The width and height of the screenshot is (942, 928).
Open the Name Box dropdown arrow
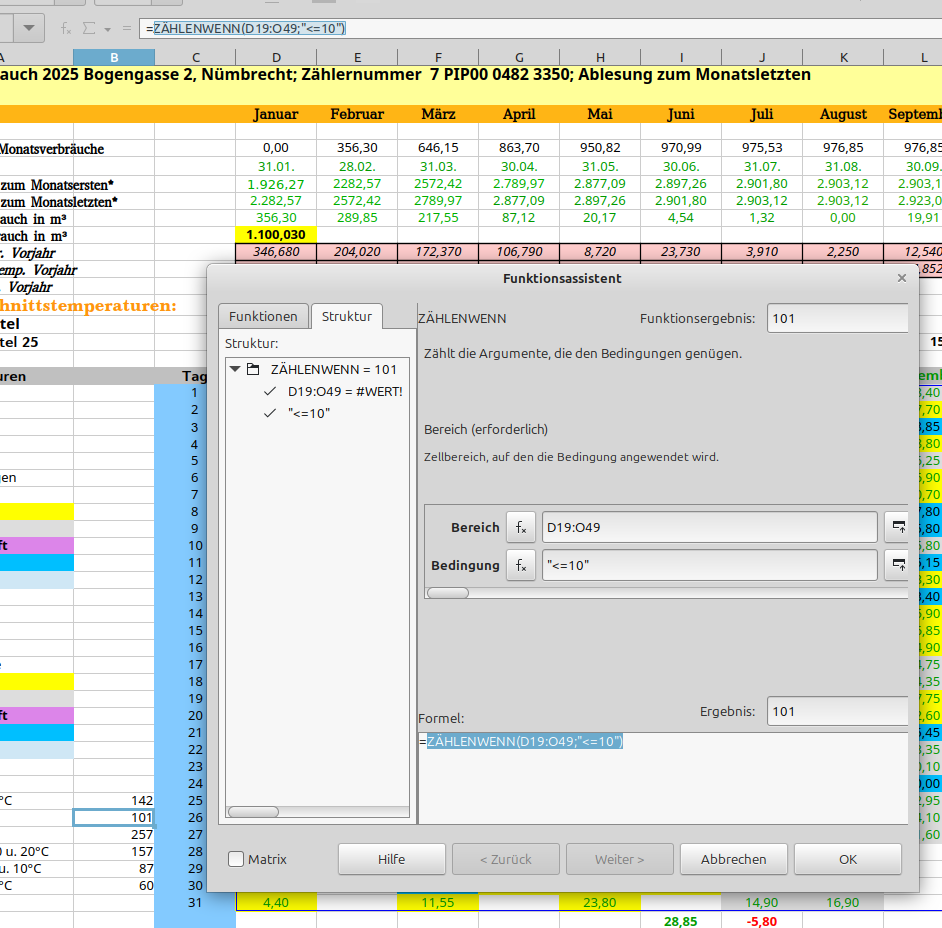[28, 28]
